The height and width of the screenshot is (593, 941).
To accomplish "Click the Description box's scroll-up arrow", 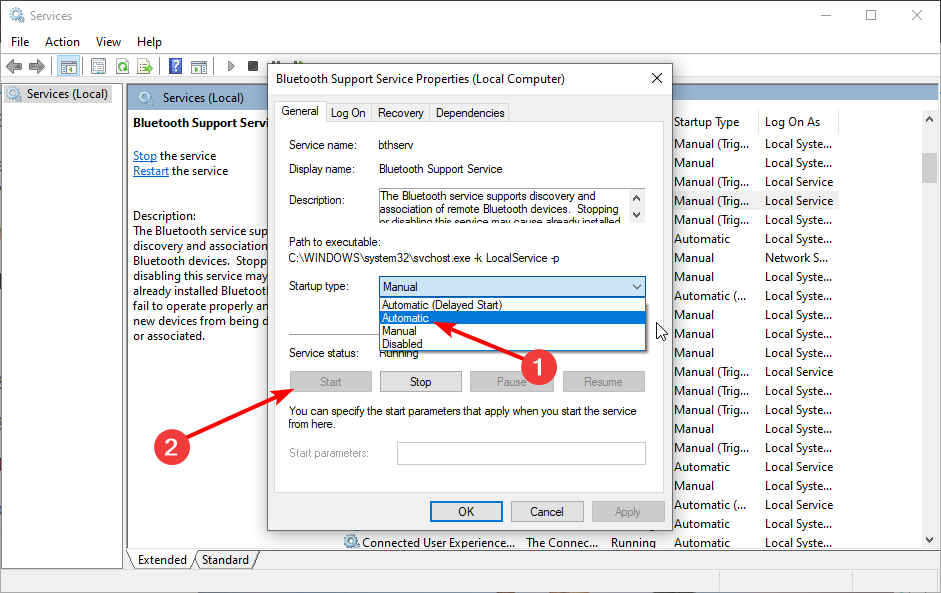I will [637, 197].
